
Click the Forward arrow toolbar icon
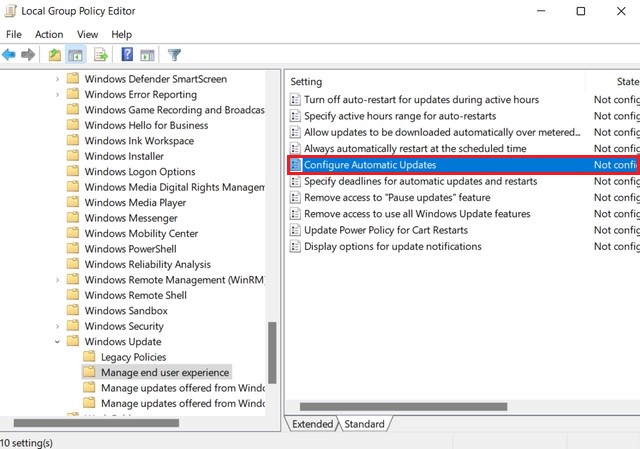(28, 54)
